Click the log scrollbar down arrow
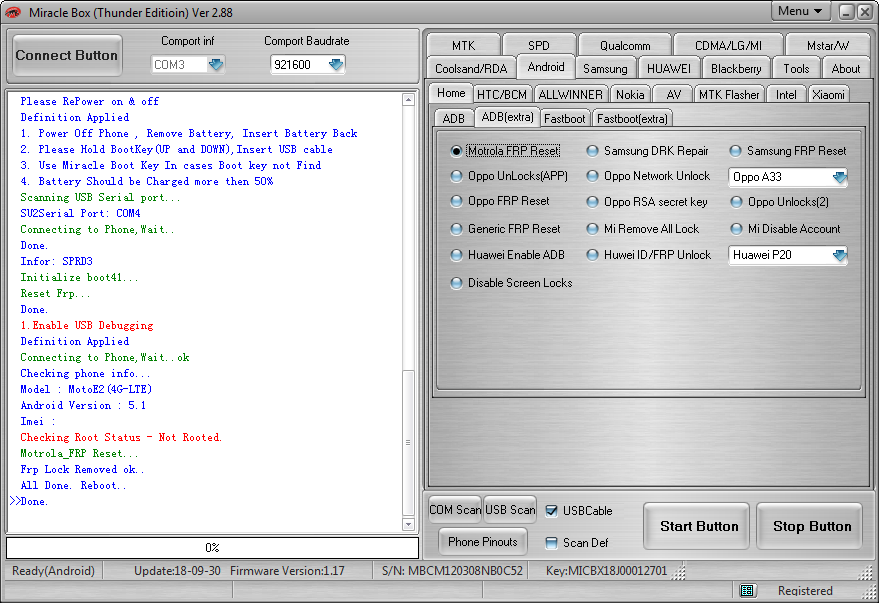The width and height of the screenshot is (879, 603). tap(408, 525)
